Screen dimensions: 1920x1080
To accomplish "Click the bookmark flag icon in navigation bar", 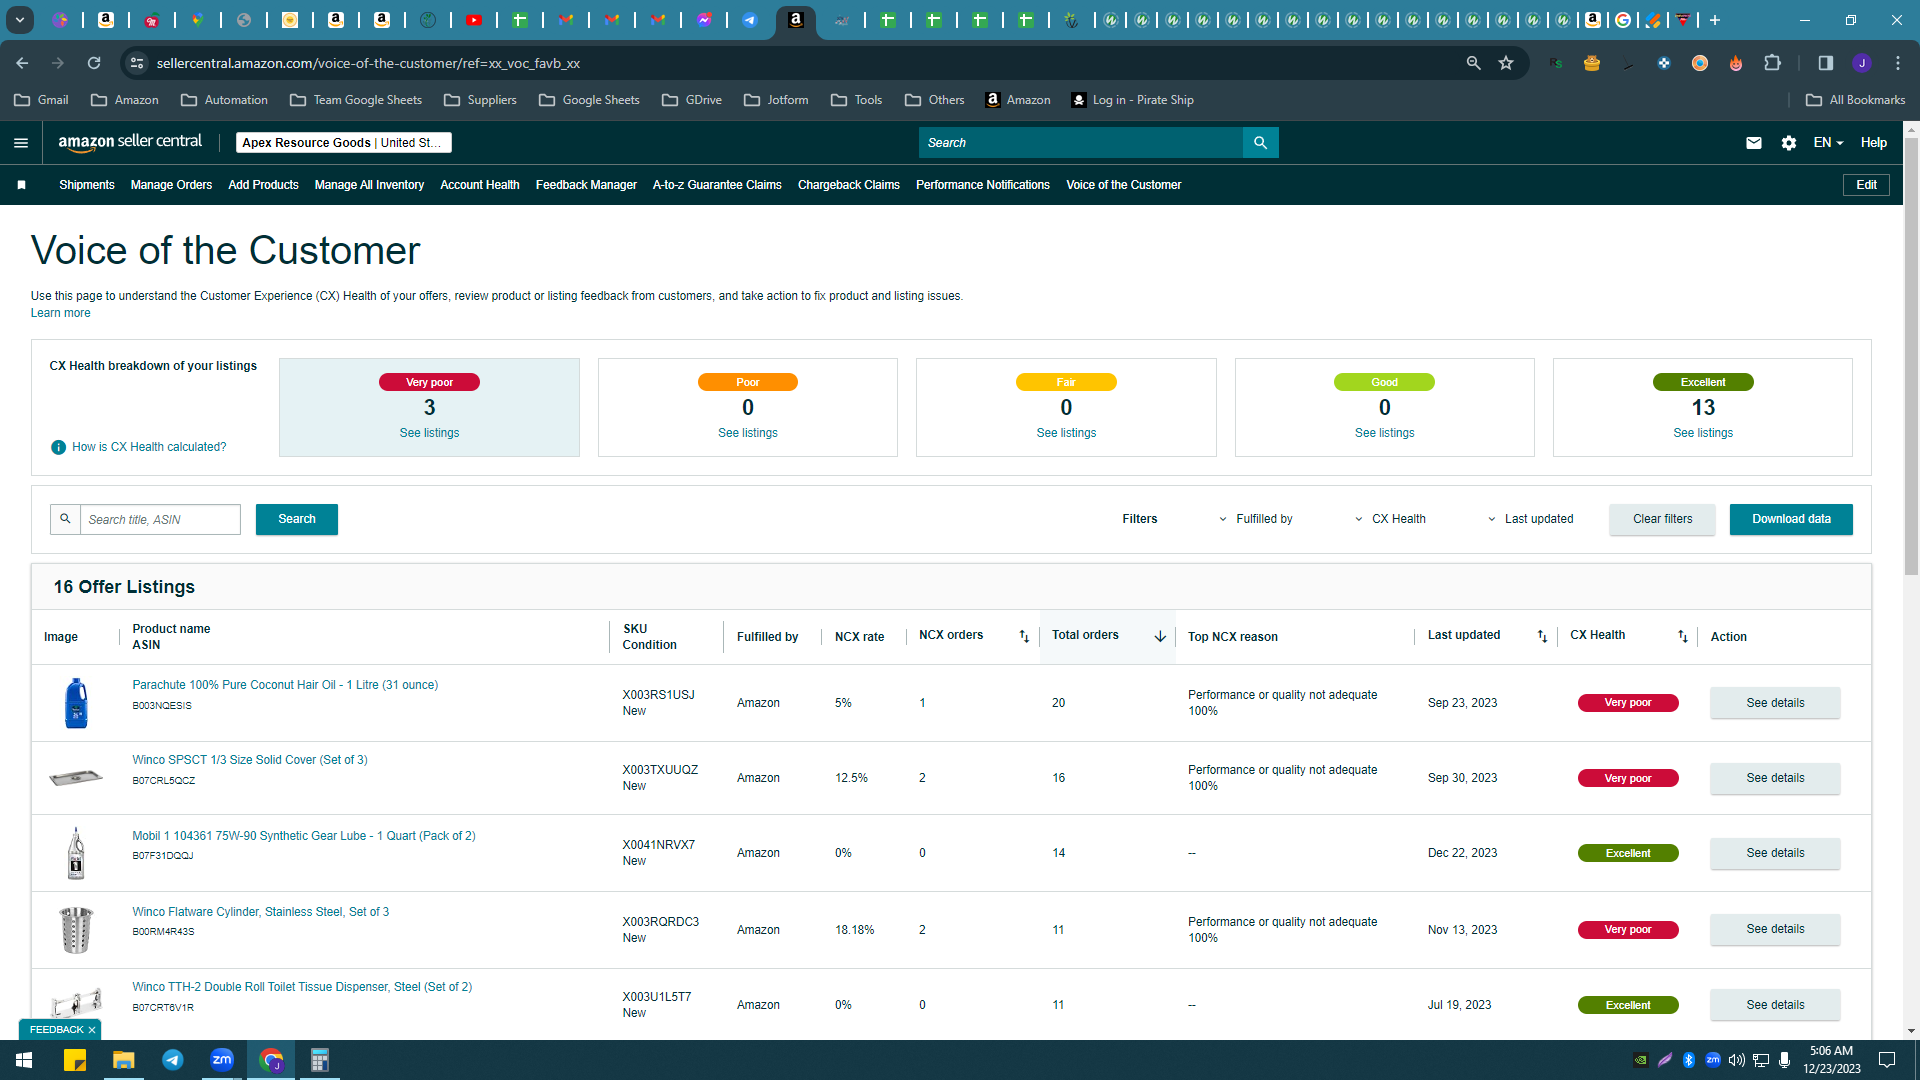I will (x=21, y=185).
